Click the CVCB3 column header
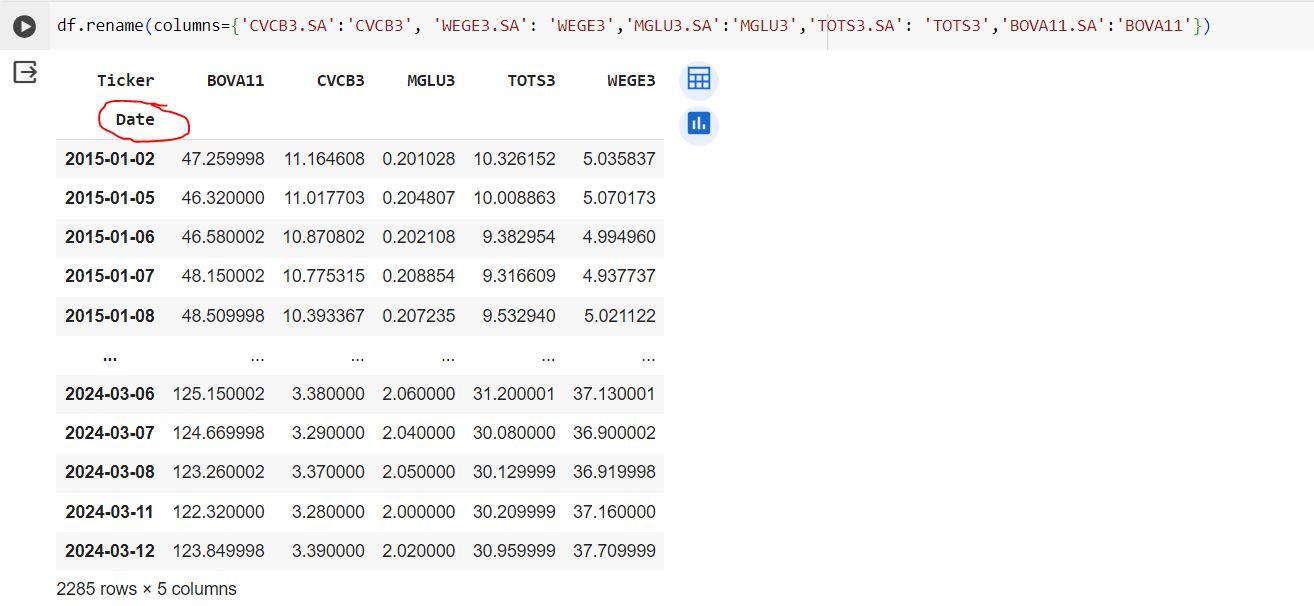The width and height of the screenshot is (1314, 606). (x=340, y=80)
